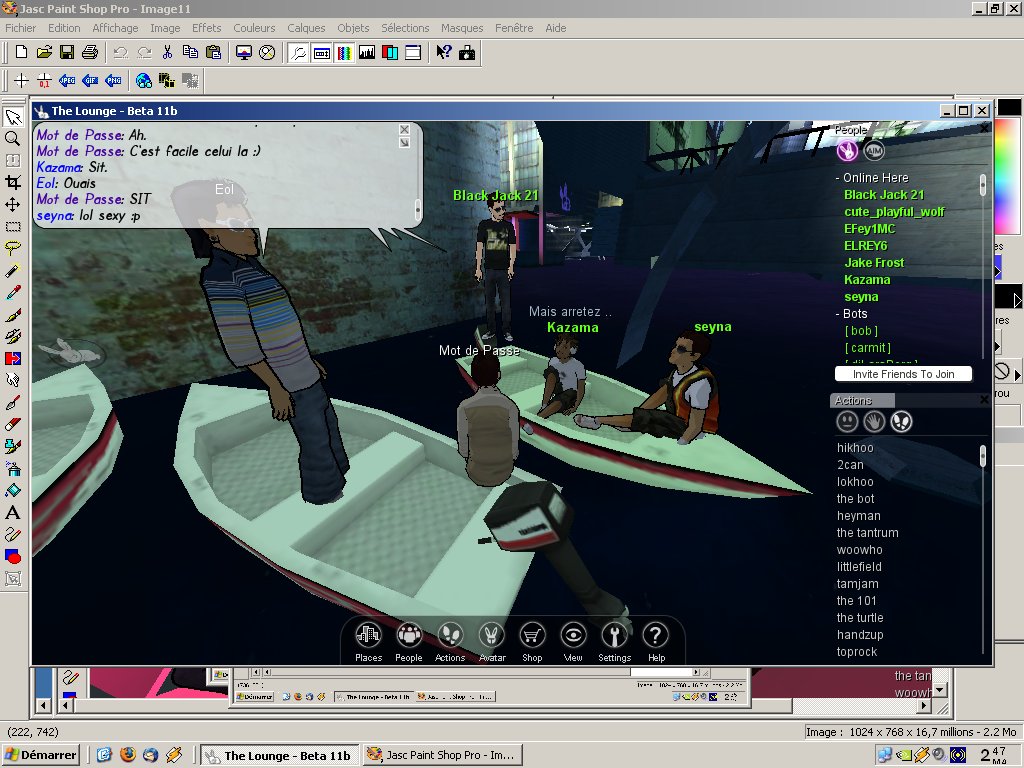The width and height of the screenshot is (1024, 768).
Task: Switch to Jasc Paint Shop Pro taskbar button
Action: pyautogui.click(x=442, y=755)
